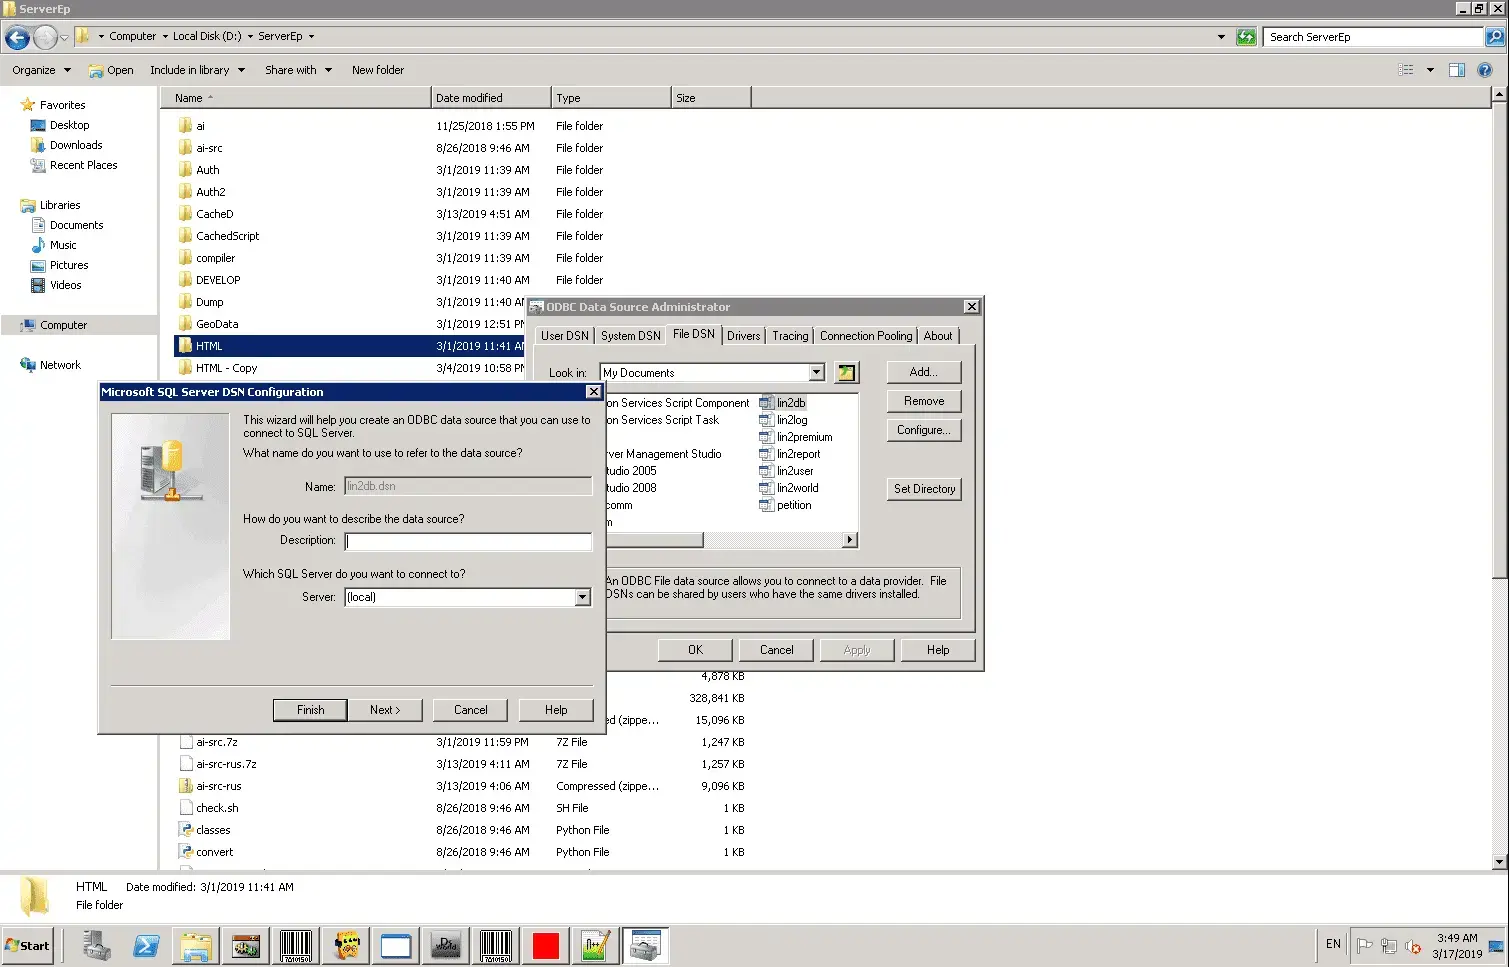1509x967 pixels.
Task: Click the volume speaker tray icon
Action: (1413, 945)
